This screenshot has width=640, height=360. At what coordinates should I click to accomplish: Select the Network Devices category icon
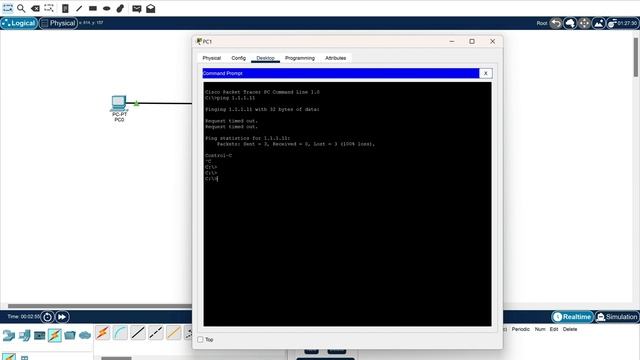coord(9,336)
